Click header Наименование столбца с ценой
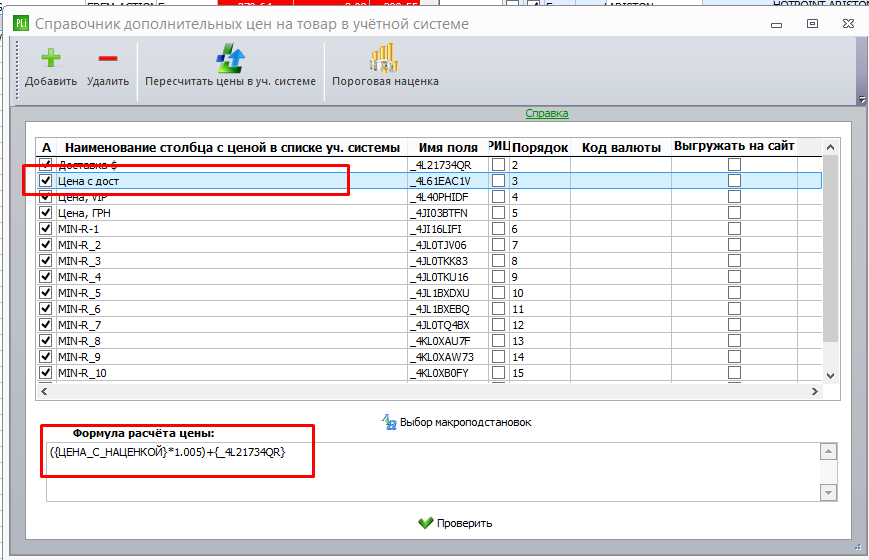The width and height of the screenshot is (869, 560). [232, 147]
